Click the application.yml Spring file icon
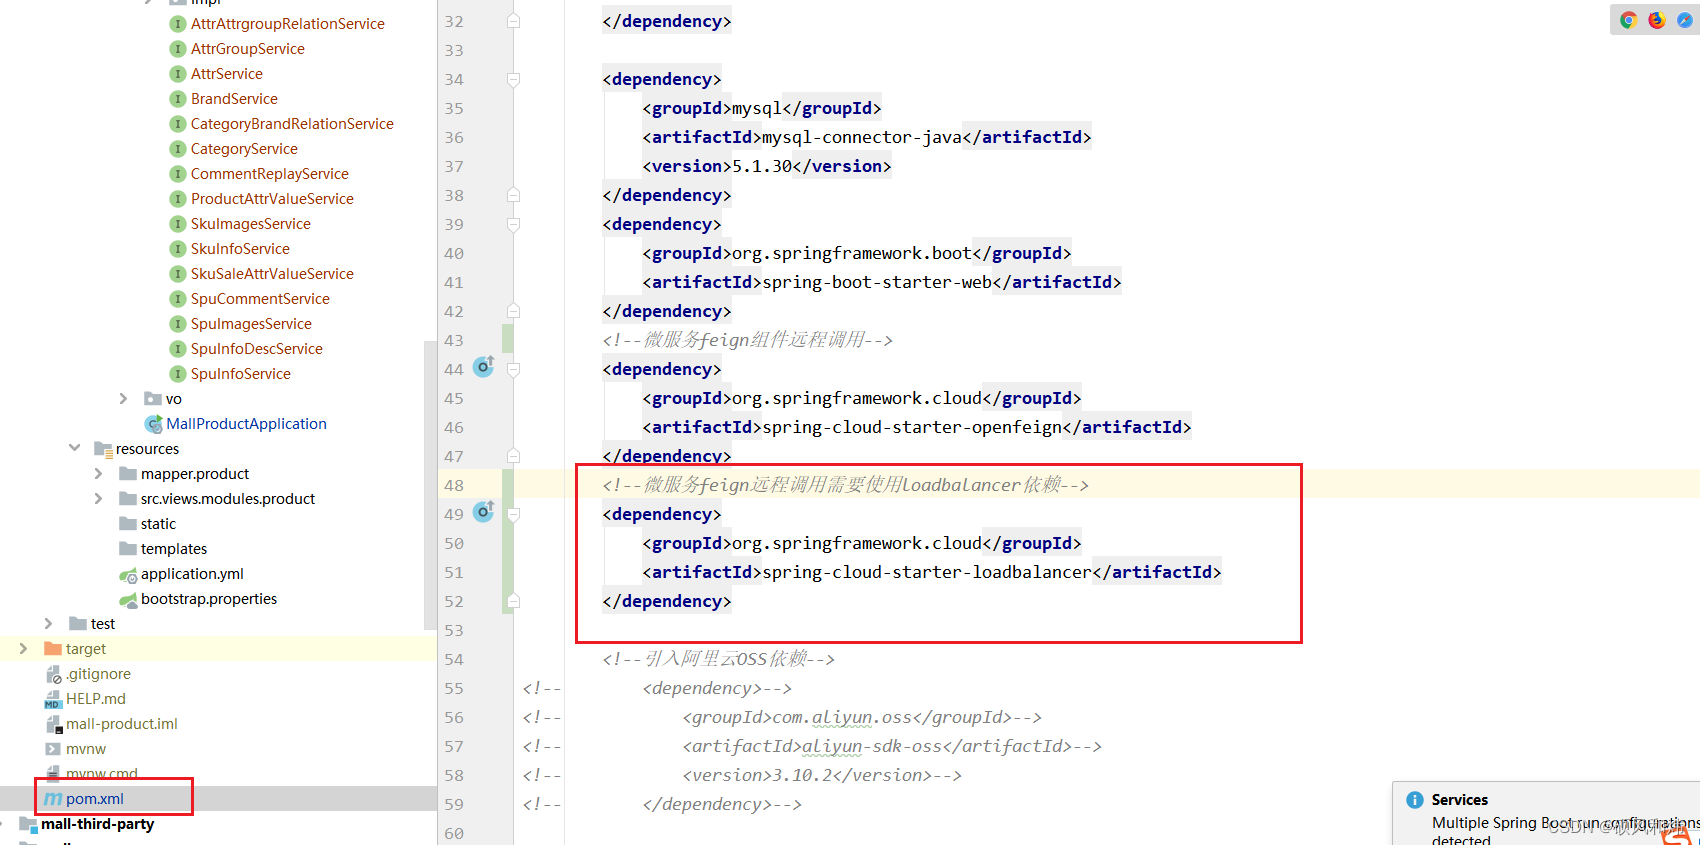 pos(128,574)
